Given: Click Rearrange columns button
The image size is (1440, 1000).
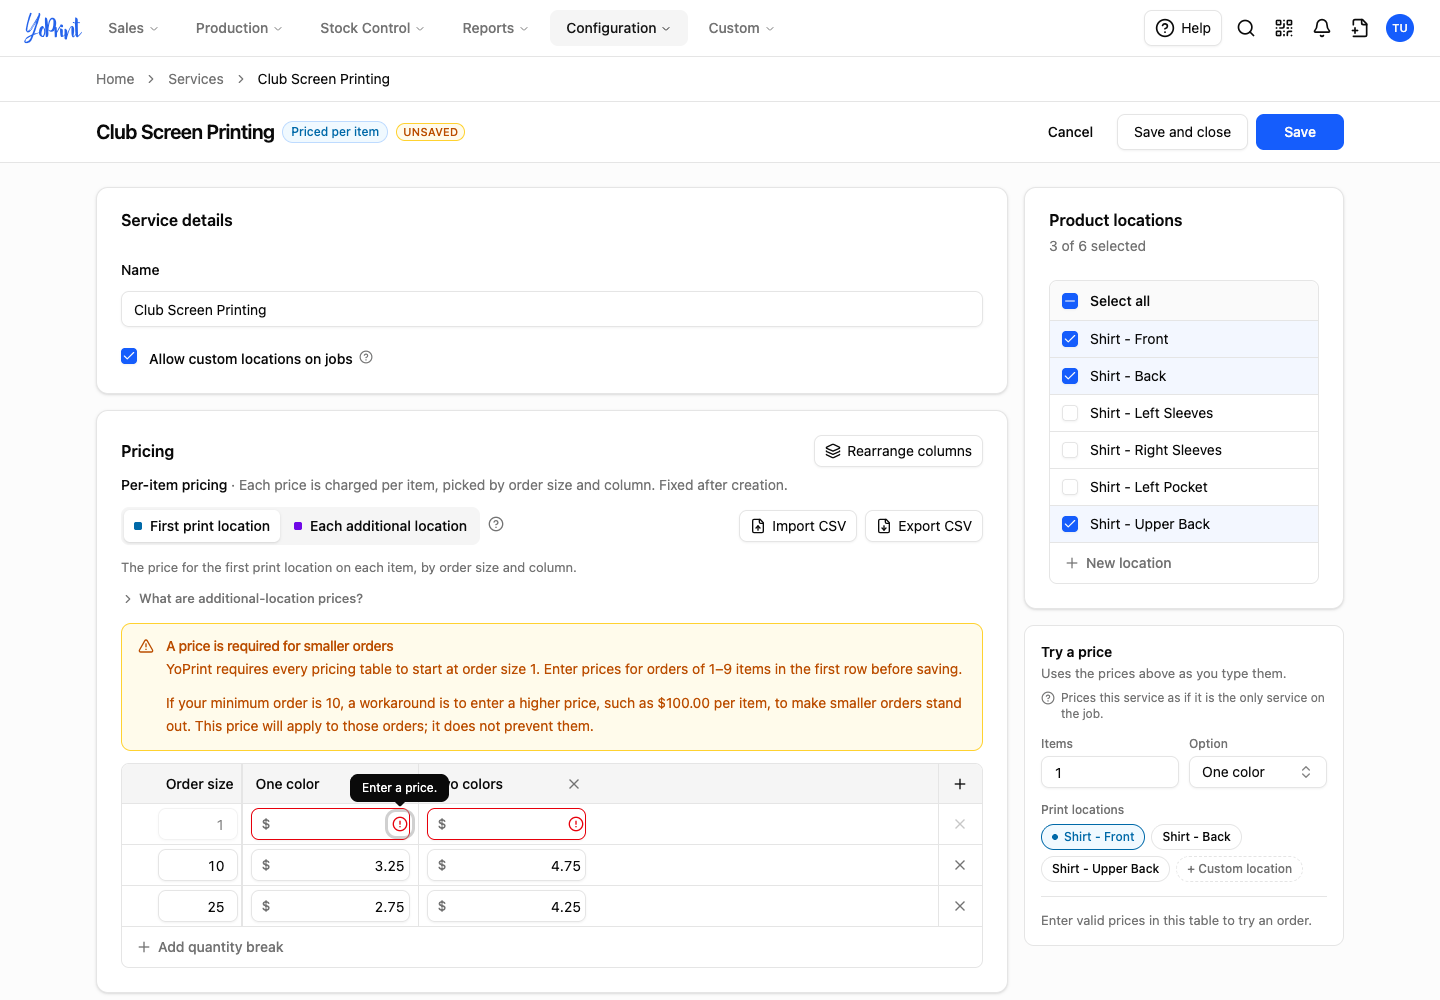Looking at the screenshot, I should click(898, 451).
